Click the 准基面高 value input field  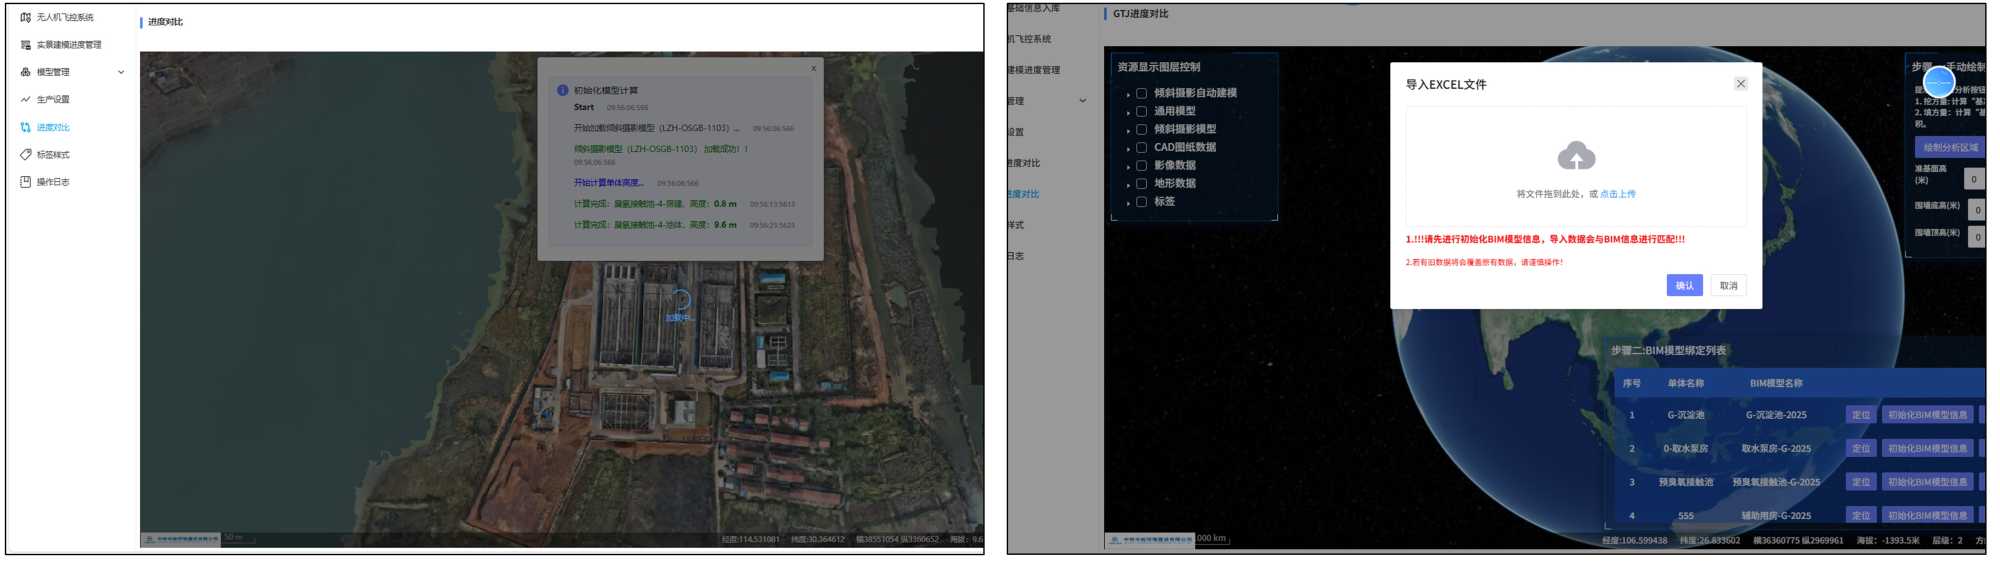coord(1974,180)
